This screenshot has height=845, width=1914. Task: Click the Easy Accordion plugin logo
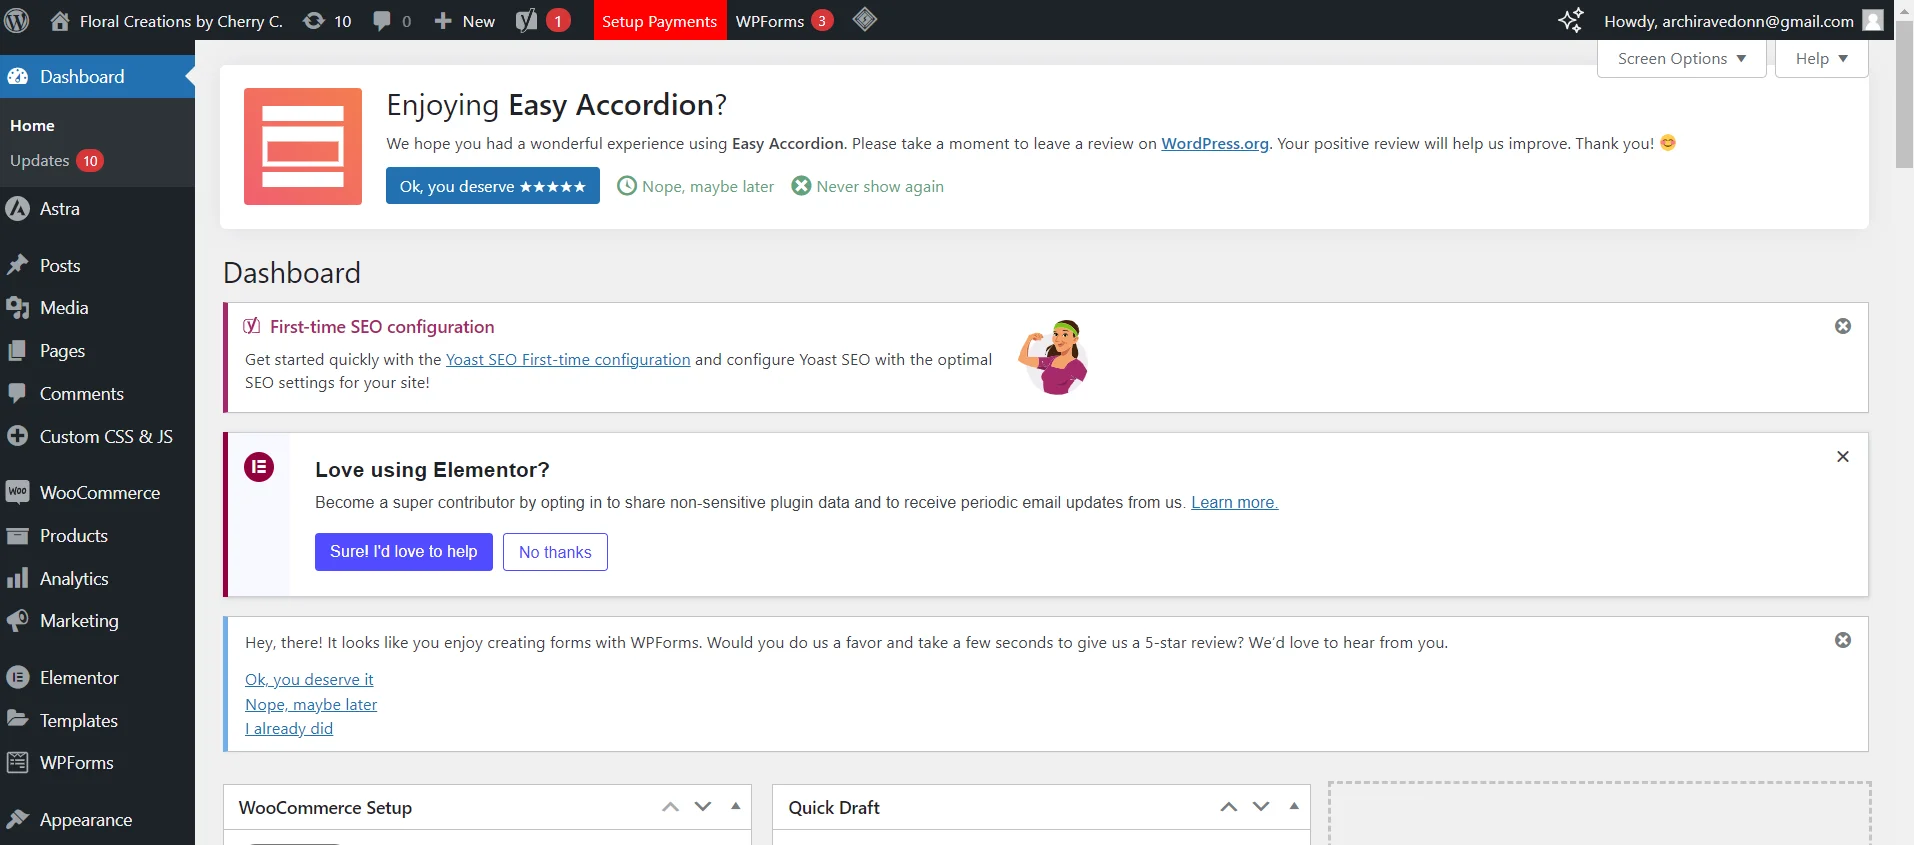point(303,146)
